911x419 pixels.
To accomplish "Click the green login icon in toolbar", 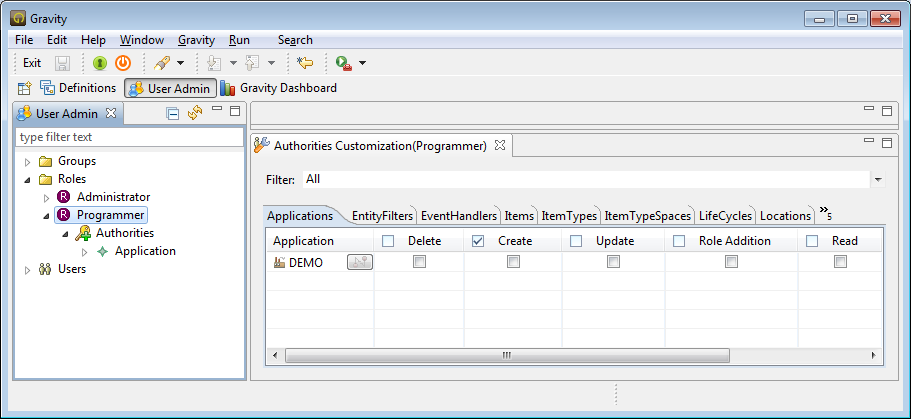I will (x=100, y=63).
